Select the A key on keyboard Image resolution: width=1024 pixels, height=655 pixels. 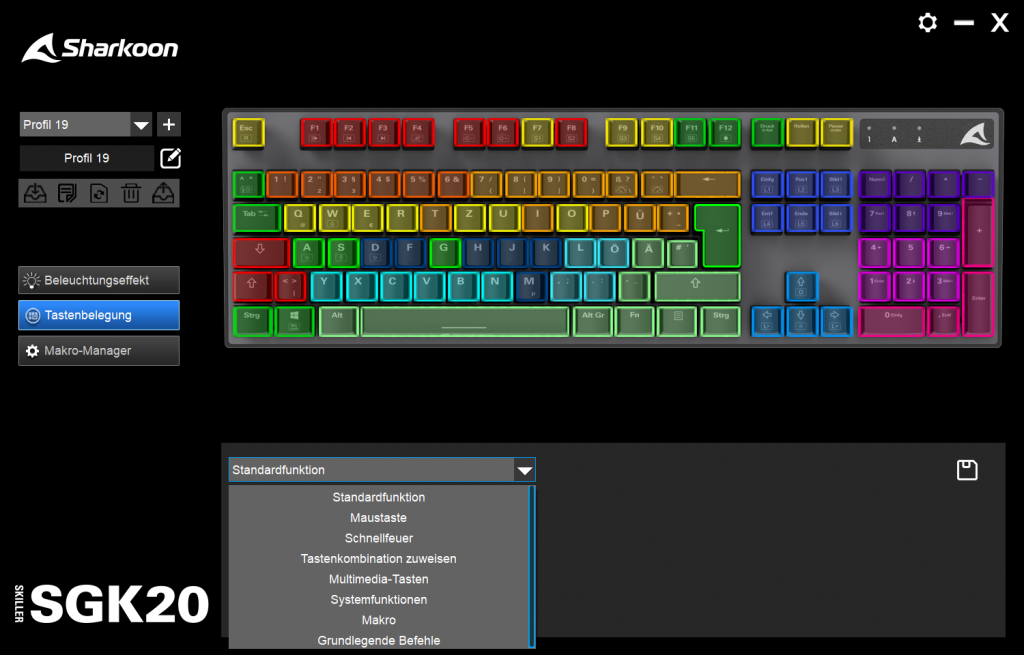tap(308, 253)
